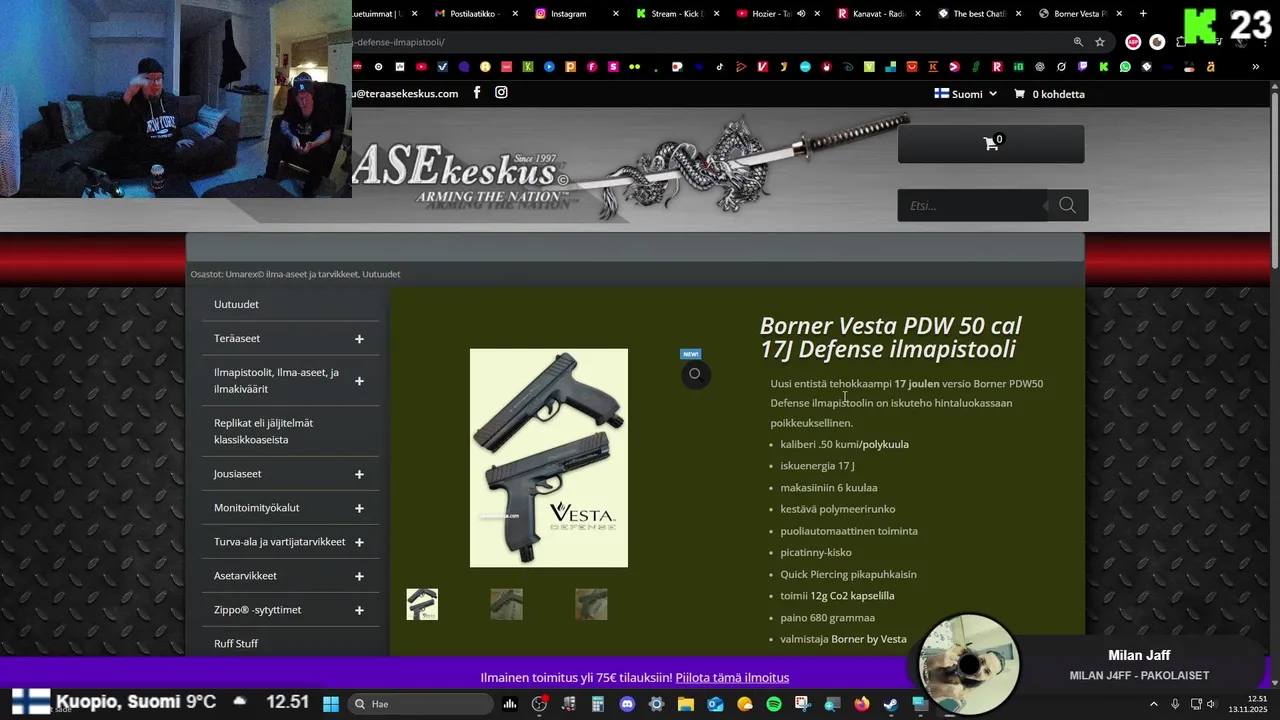
Task: Switch to the Kanavat - Radio tab
Action: point(878,14)
